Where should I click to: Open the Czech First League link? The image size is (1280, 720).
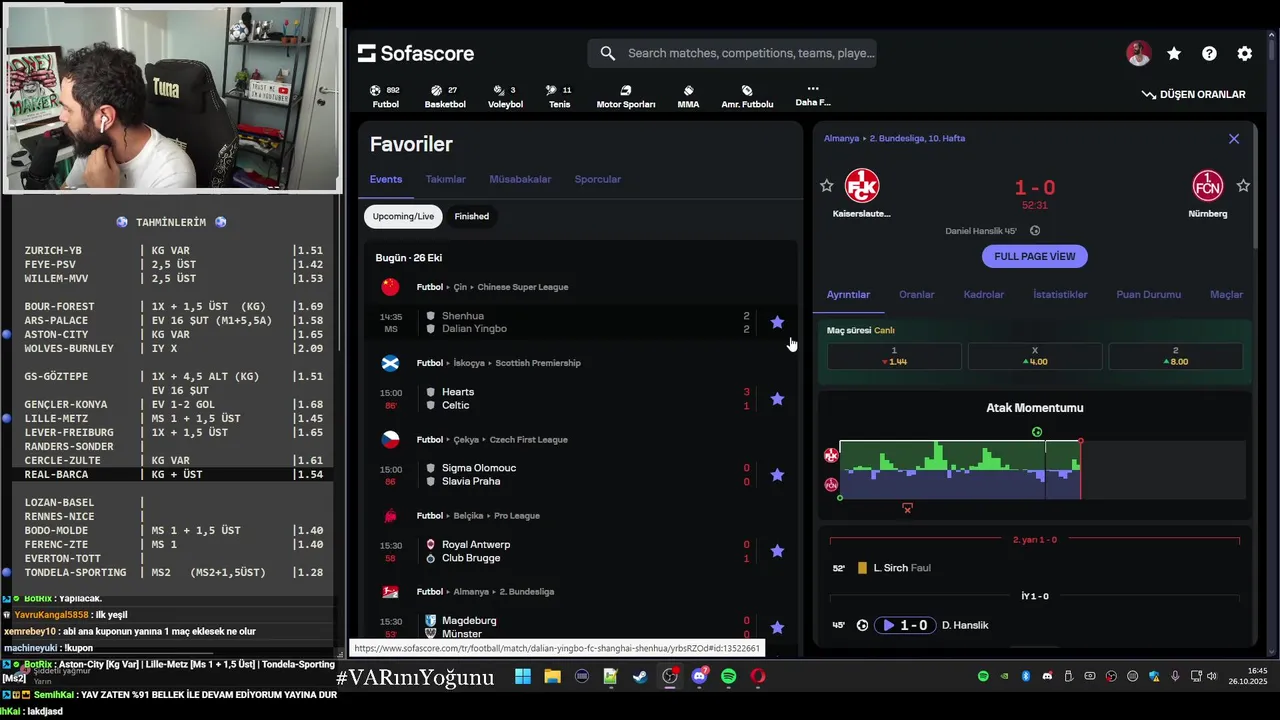(529, 439)
